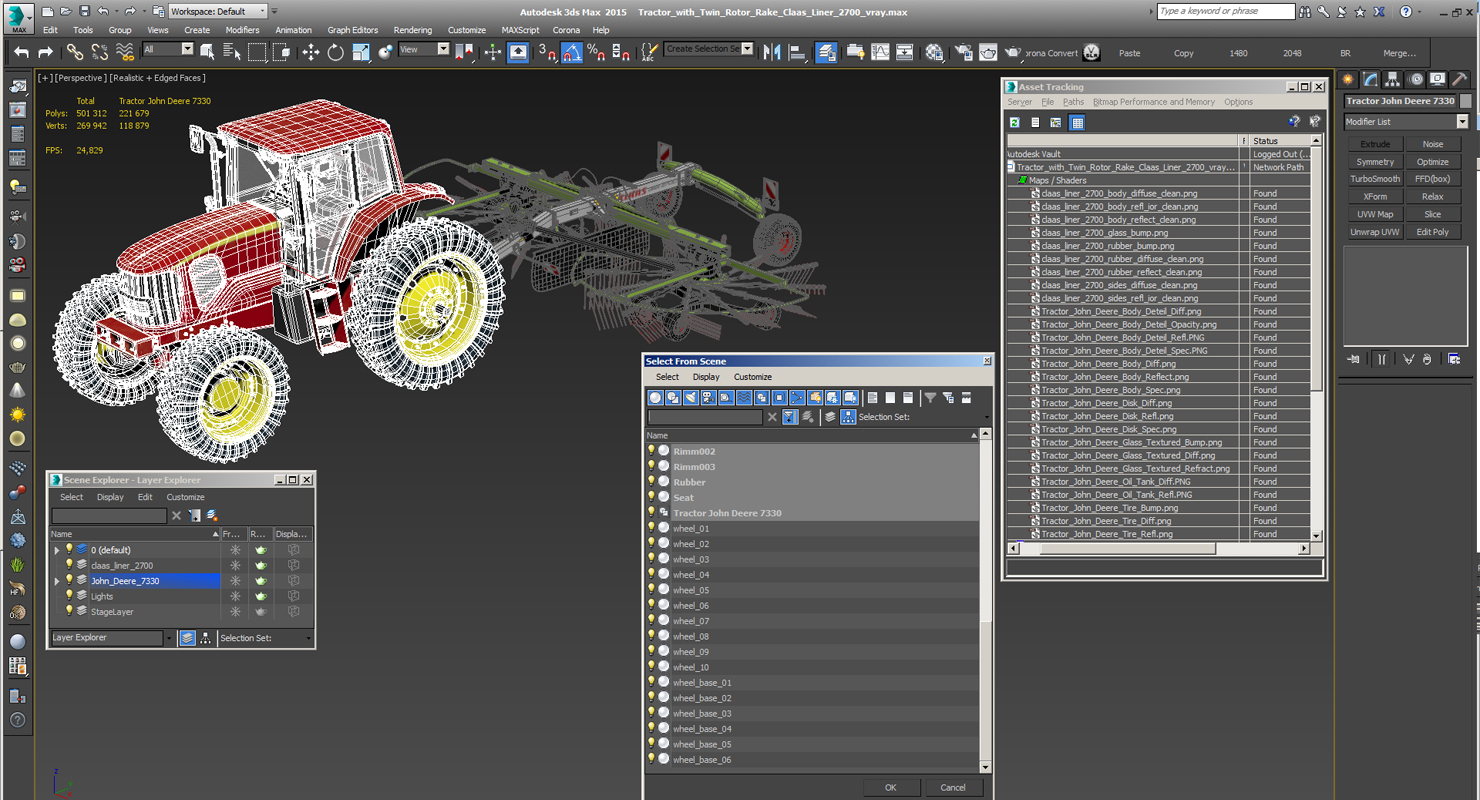Click the Symmetry modifier button
Image resolution: width=1480 pixels, height=800 pixels.
pos(1375,162)
